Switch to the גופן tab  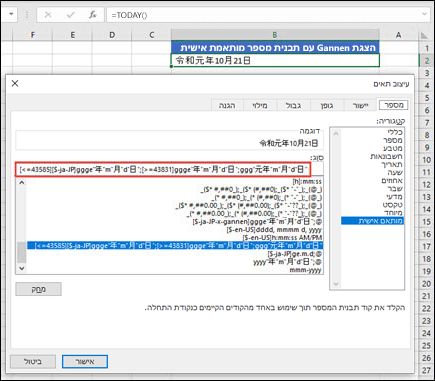tap(327, 106)
